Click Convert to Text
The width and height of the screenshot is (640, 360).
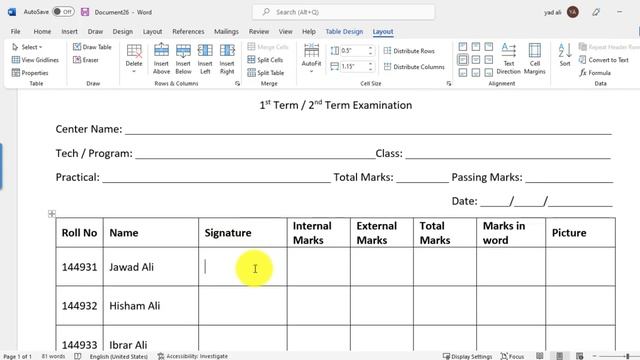click(x=604, y=60)
